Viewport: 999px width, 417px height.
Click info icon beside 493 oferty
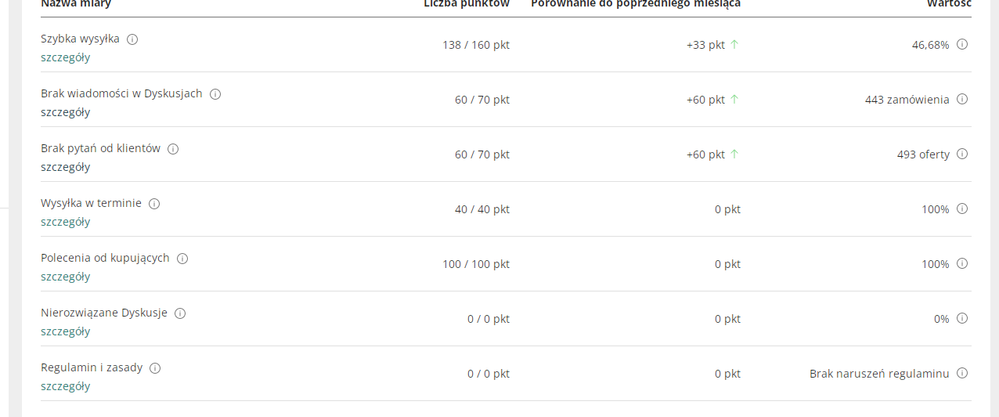click(962, 154)
